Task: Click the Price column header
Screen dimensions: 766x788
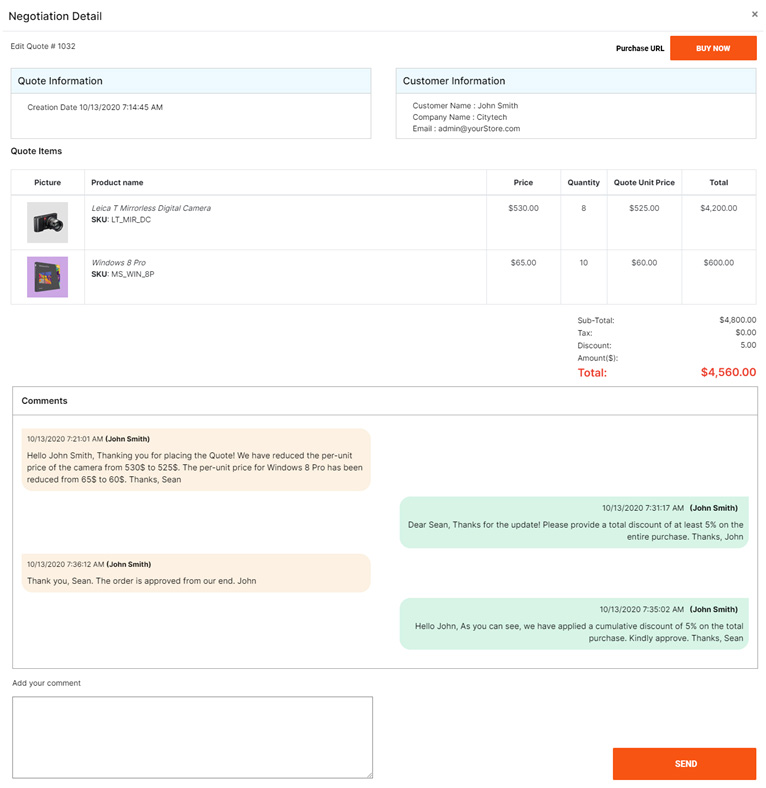Action: 523,182
